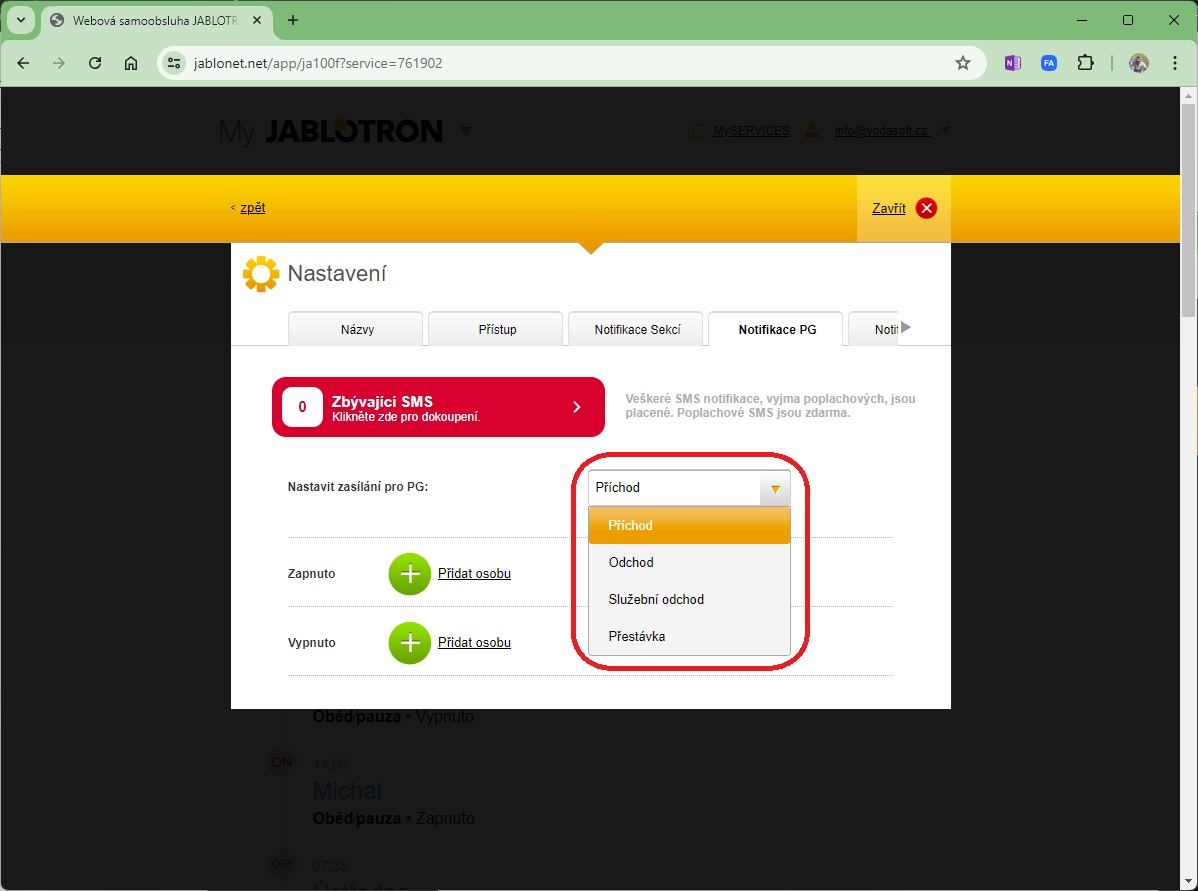
Task: Click the tab scroll right arrow
Action: (x=906, y=327)
